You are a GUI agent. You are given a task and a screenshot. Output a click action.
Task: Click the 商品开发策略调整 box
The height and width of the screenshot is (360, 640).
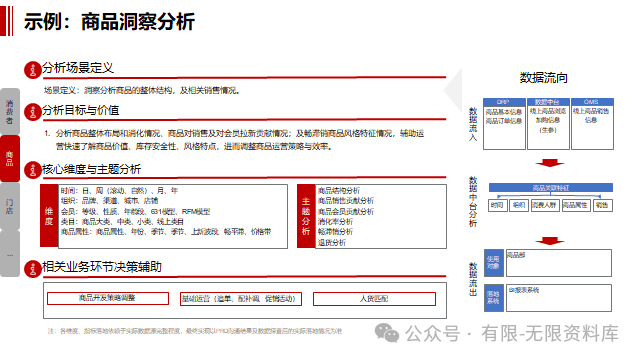tap(108, 298)
